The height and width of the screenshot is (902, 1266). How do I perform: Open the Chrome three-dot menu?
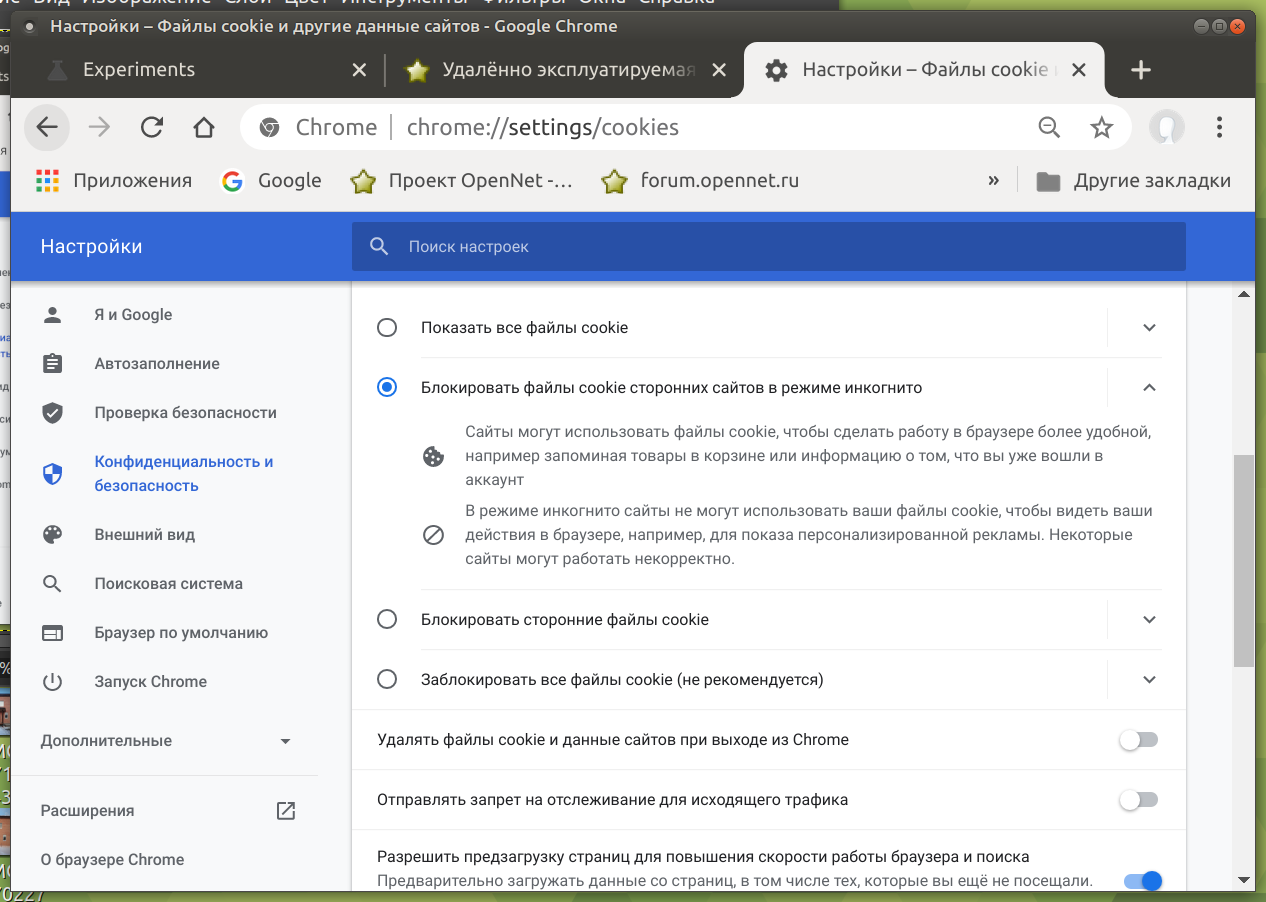tap(1219, 127)
